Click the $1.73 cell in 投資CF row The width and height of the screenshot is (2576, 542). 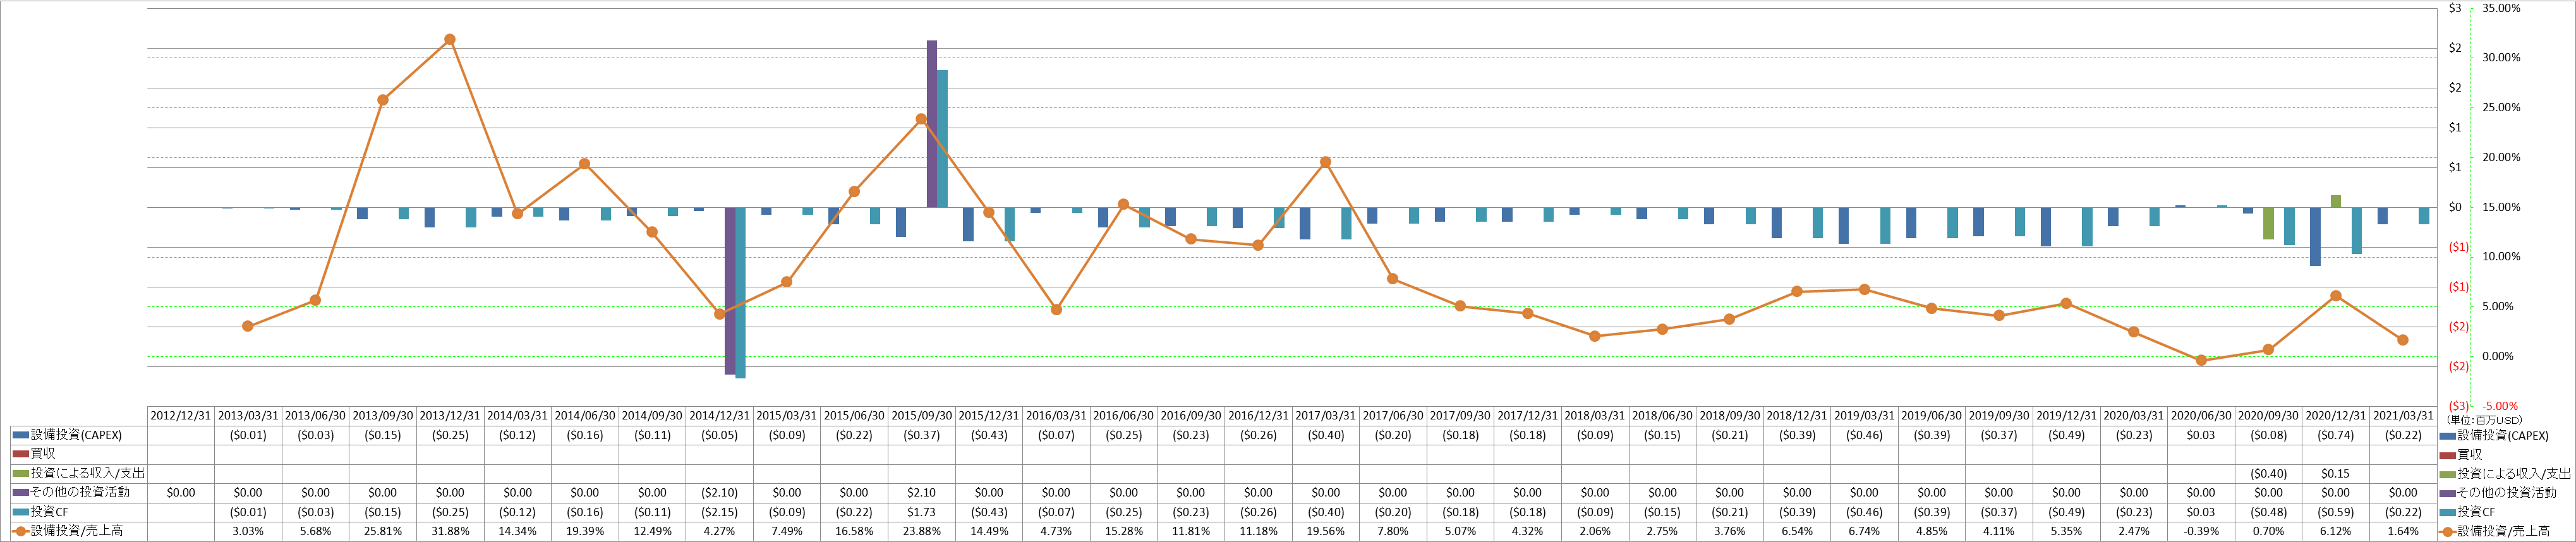pyautogui.click(x=922, y=512)
